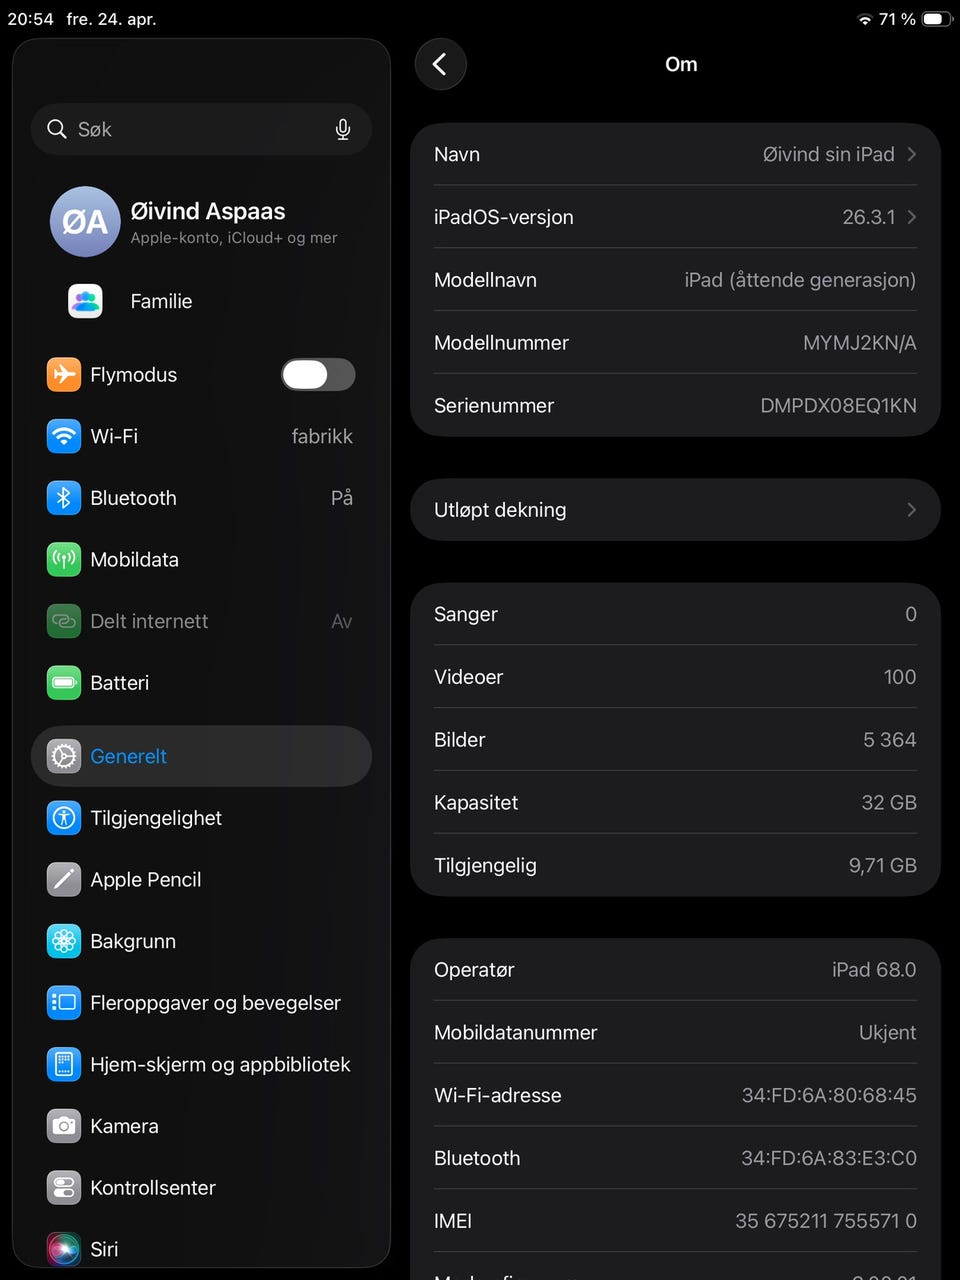This screenshot has height=1280, width=960.
Task: Tap the Tilgjengelig 9,71 GB row
Action: coord(675,865)
